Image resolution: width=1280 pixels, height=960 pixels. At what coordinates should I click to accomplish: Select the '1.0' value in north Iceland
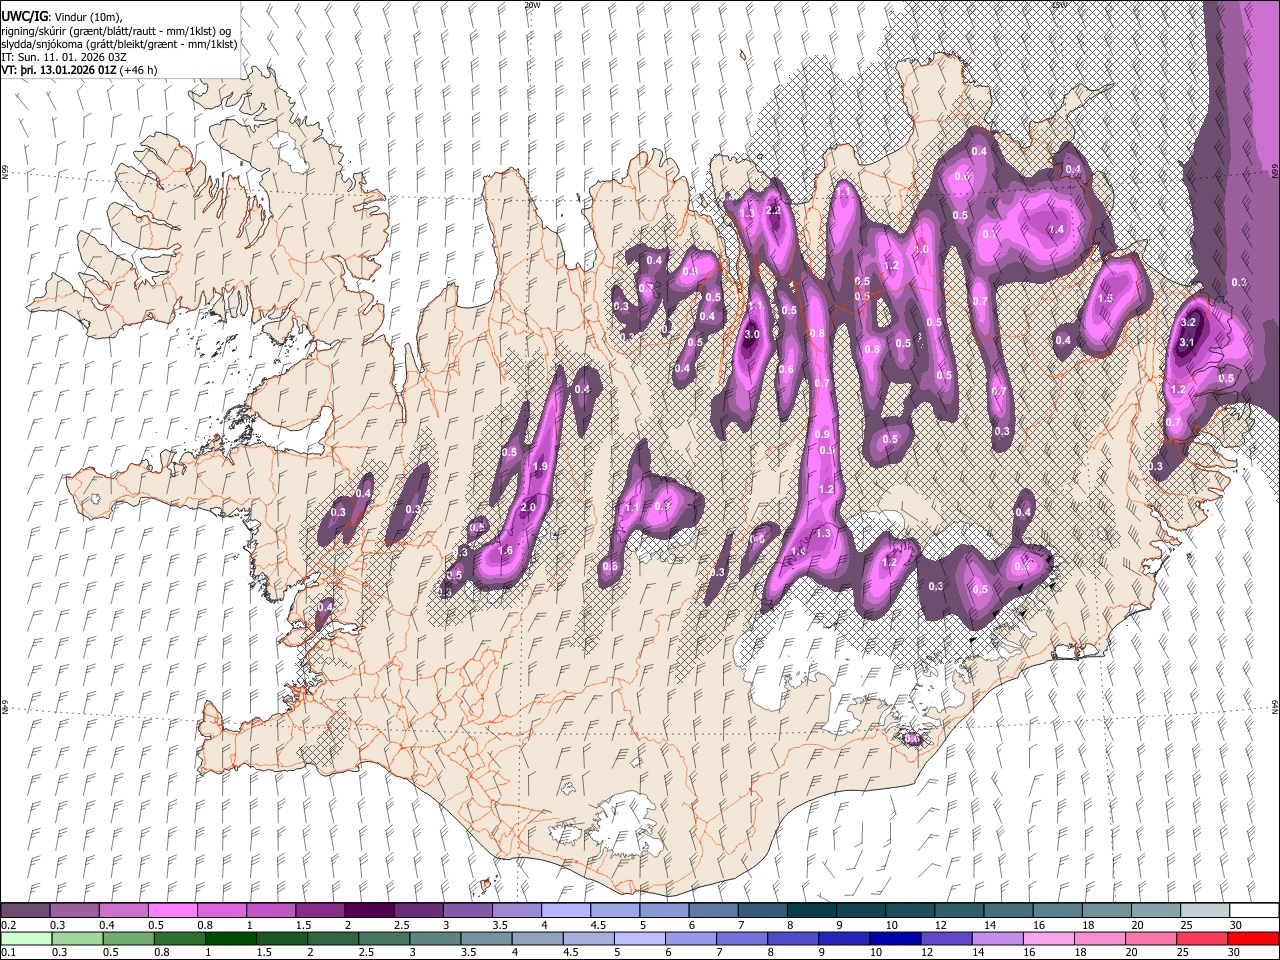pos(921,249)
